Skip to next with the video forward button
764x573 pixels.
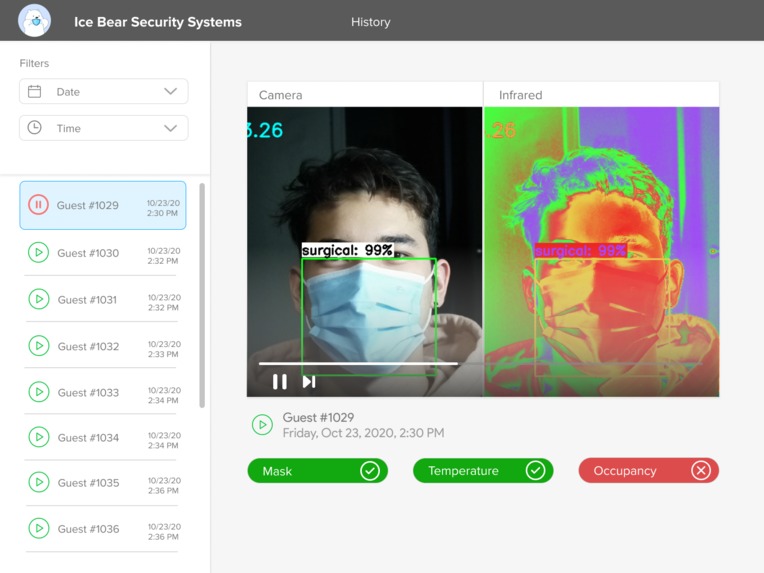(x=309, y=382)
